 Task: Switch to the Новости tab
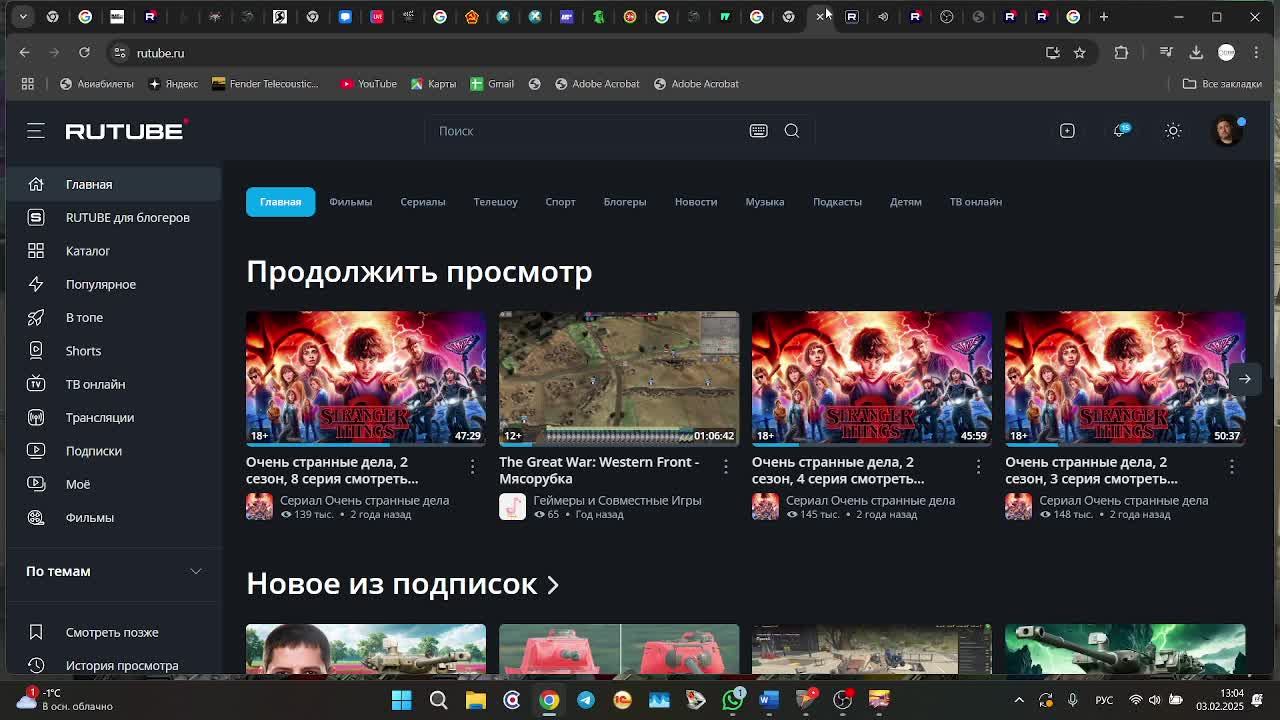(696, 202)
